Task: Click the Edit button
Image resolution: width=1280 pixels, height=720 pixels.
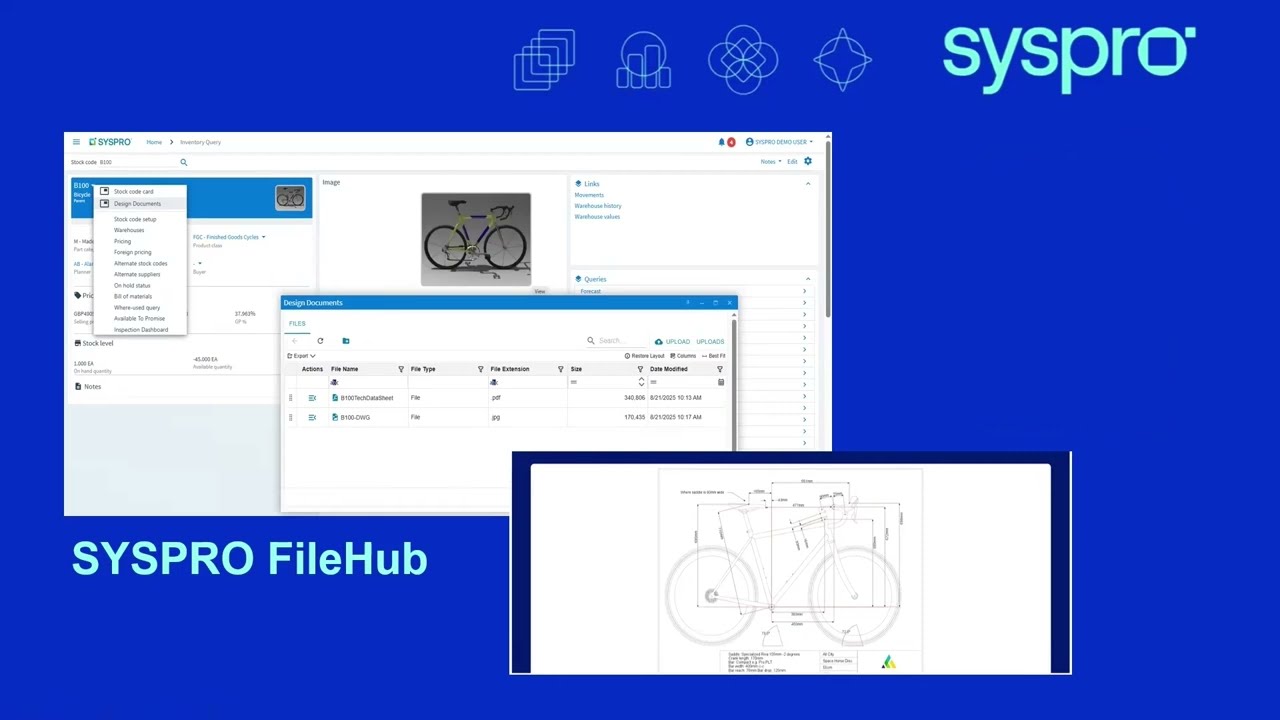Action: pos(792,161)
